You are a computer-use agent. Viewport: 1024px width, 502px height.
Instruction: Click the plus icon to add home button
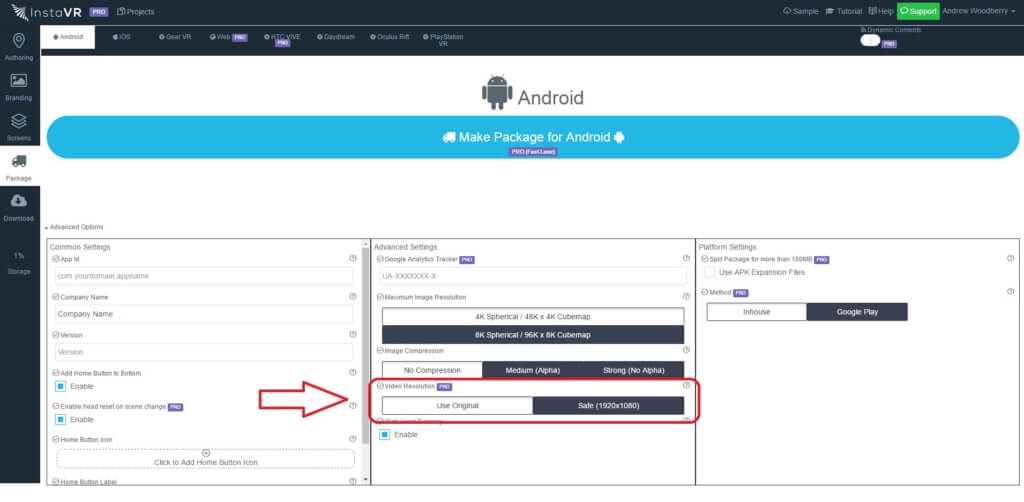coord(206,453)
